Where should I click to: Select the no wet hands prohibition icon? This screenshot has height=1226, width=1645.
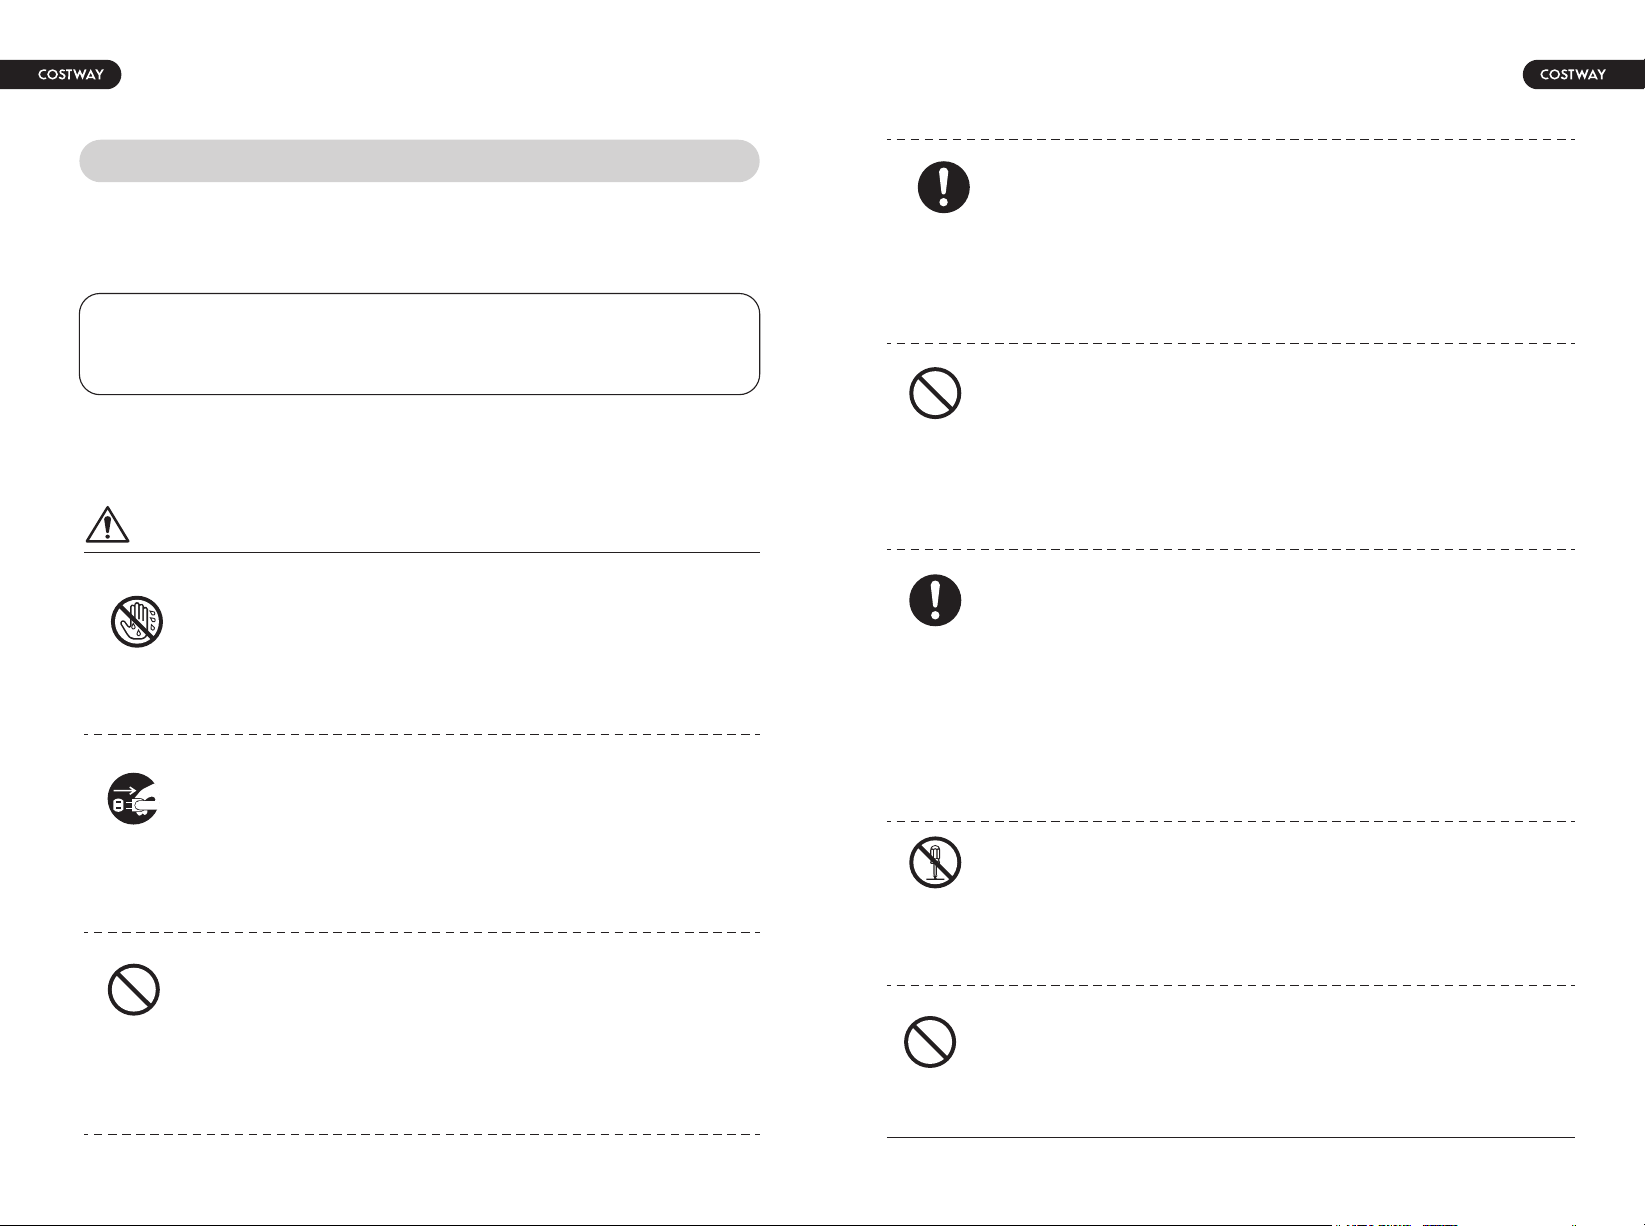137,622
